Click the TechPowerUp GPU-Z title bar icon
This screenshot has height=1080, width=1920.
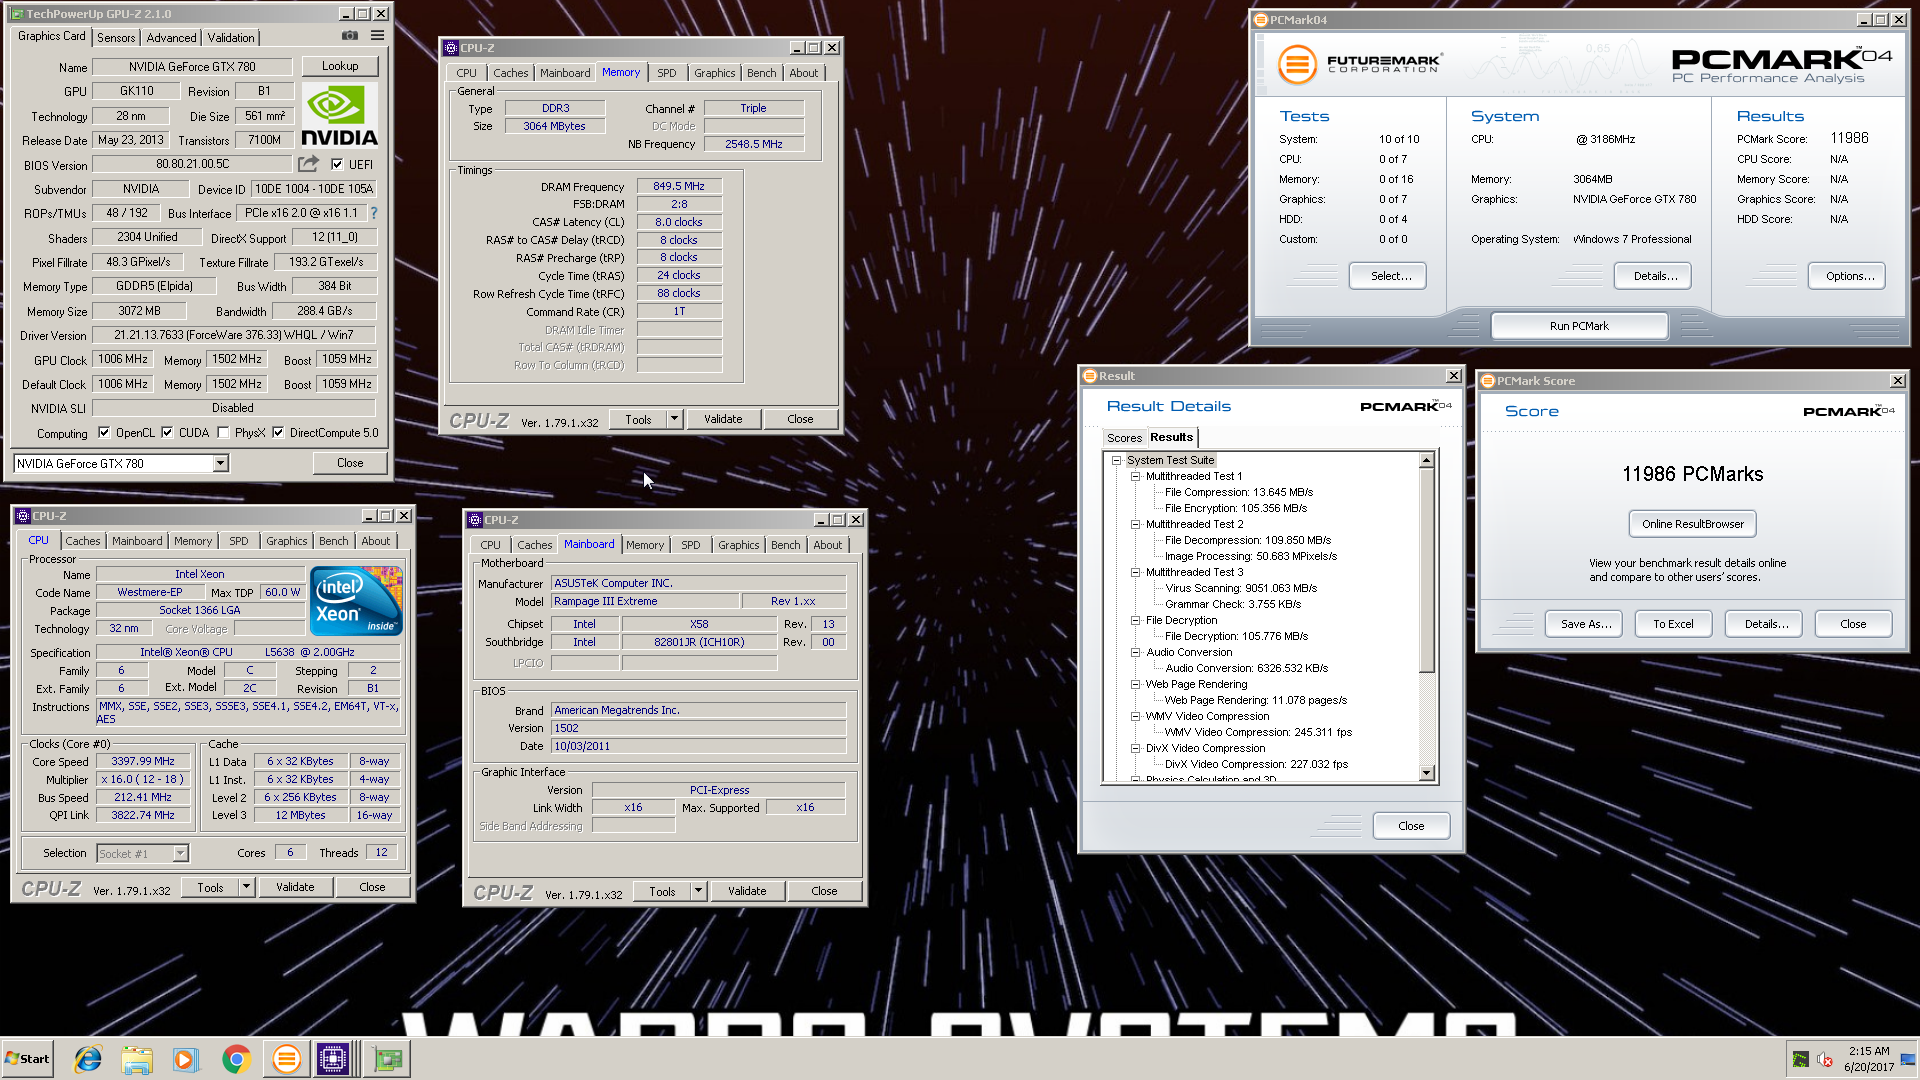[x=17, y=14]
